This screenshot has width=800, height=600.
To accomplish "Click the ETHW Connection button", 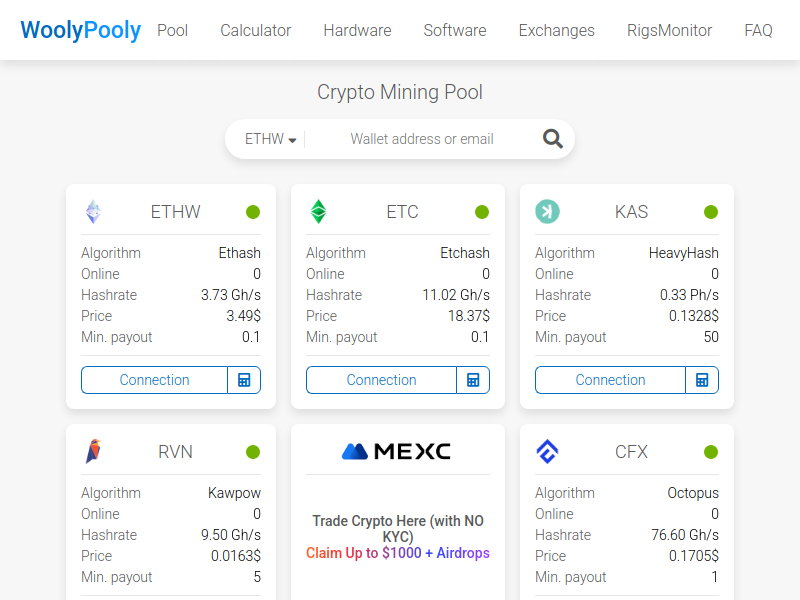I will [154, 380].
